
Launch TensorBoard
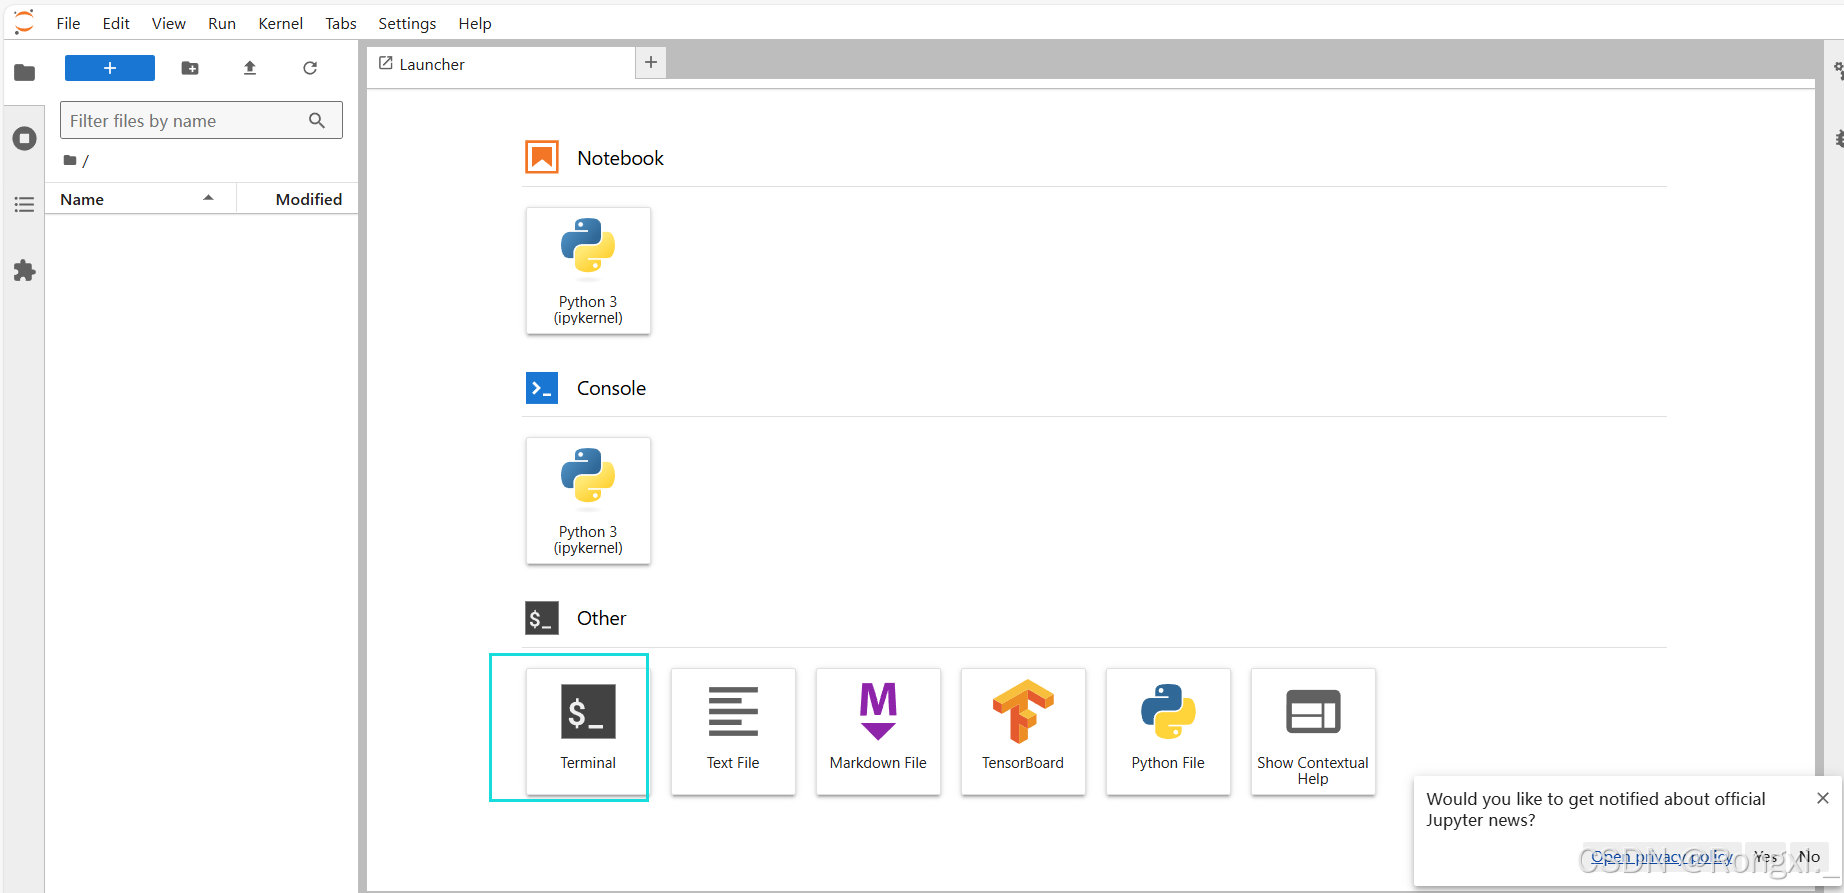[x=1023, y=731]
